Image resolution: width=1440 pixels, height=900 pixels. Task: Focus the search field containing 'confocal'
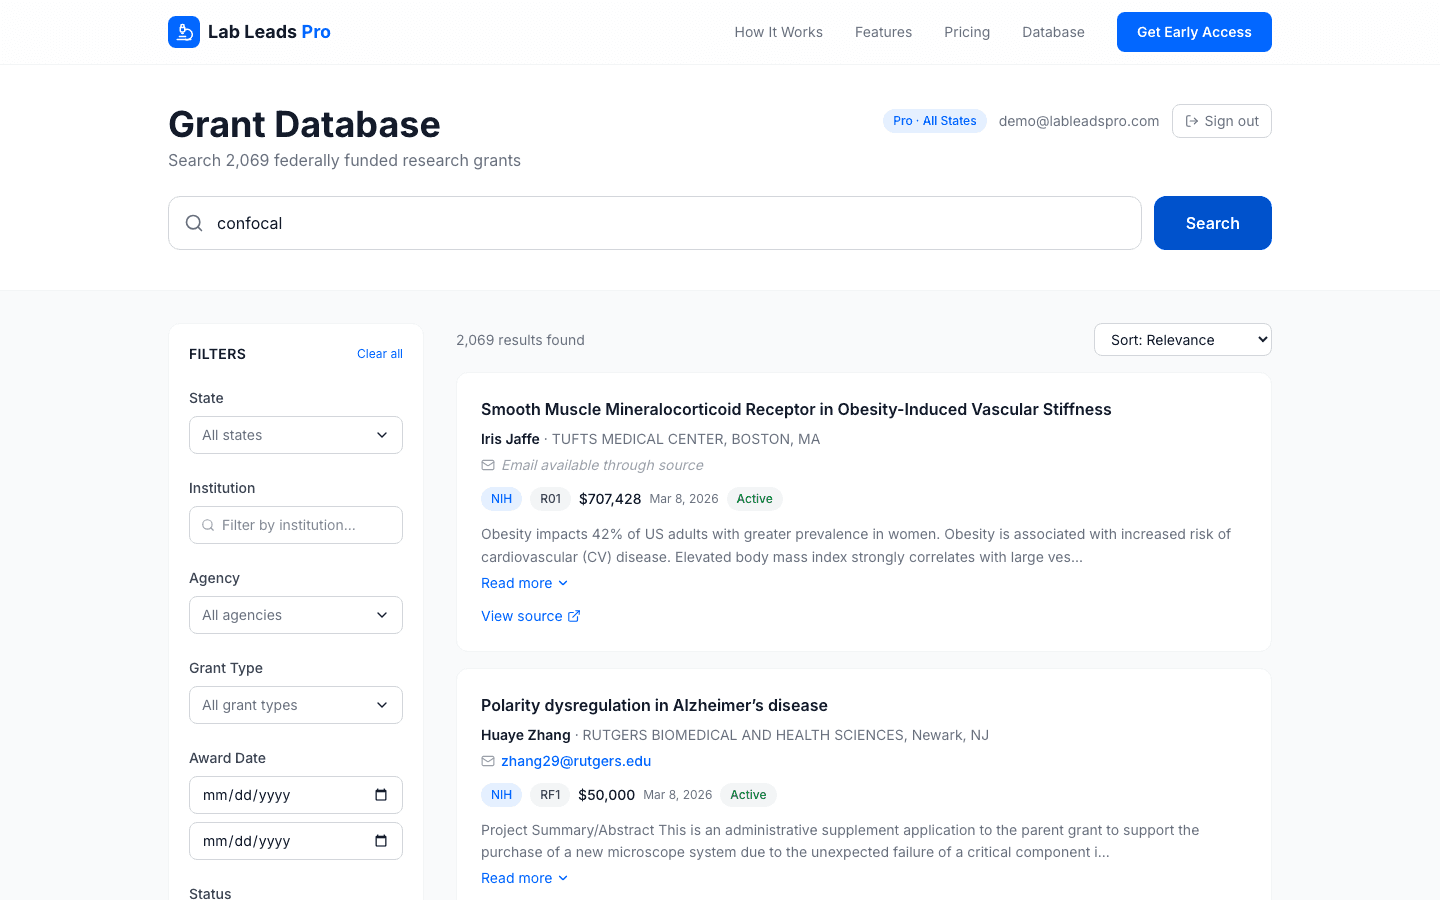(655, 223)
